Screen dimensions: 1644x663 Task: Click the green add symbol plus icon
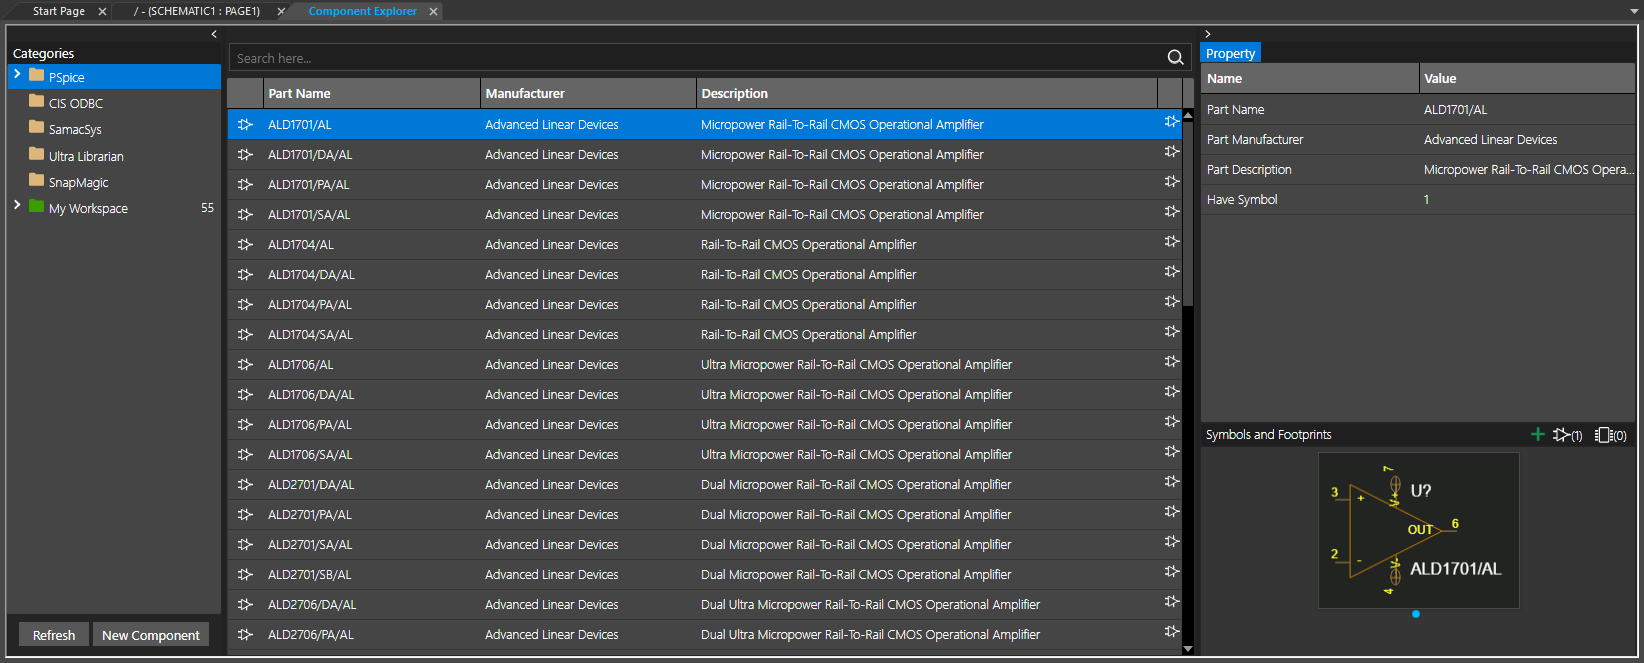tap(1538, 434)
